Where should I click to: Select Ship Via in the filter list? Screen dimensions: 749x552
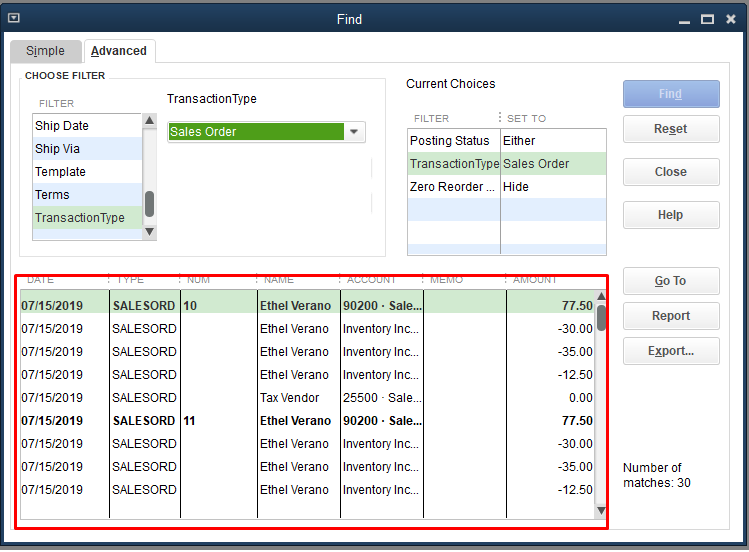tap(87, 149)
